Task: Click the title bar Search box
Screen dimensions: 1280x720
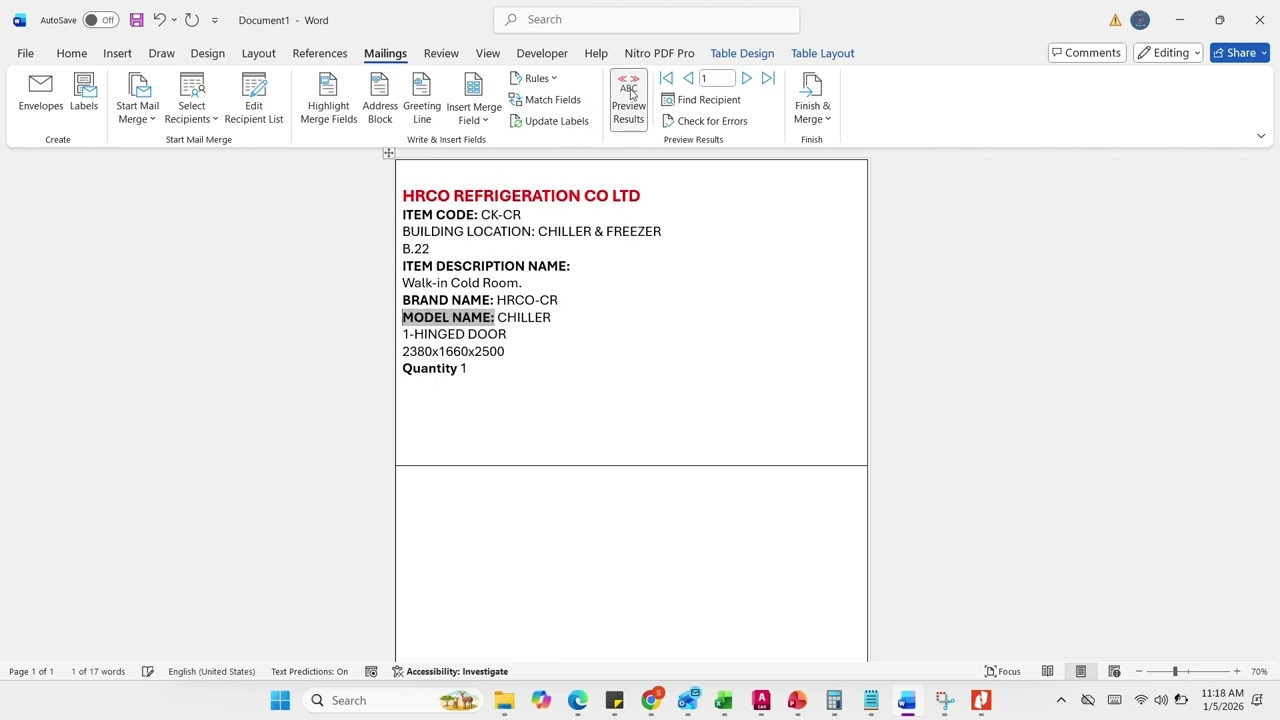Action: click(646, 20)
